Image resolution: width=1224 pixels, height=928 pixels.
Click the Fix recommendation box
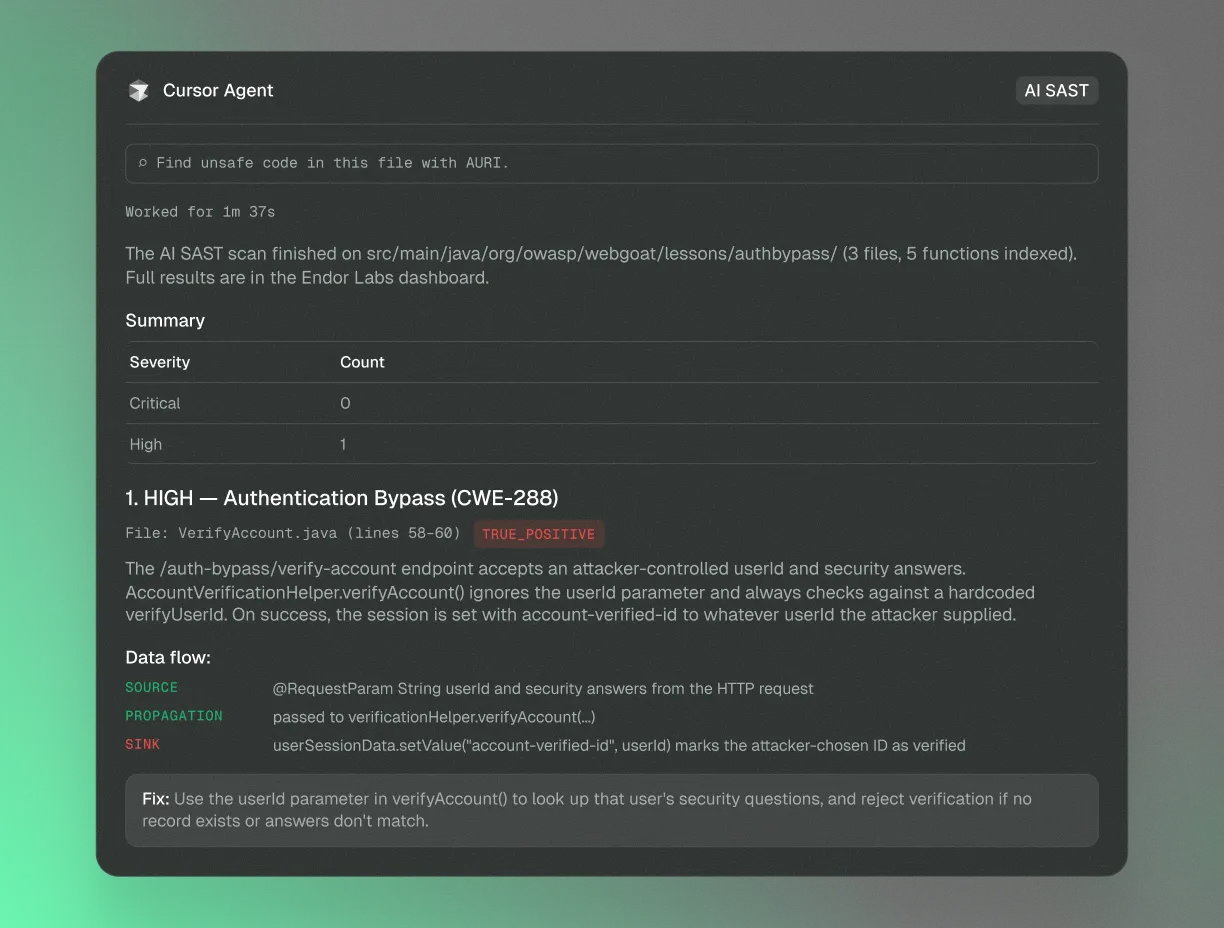click(x=611, y=810)
